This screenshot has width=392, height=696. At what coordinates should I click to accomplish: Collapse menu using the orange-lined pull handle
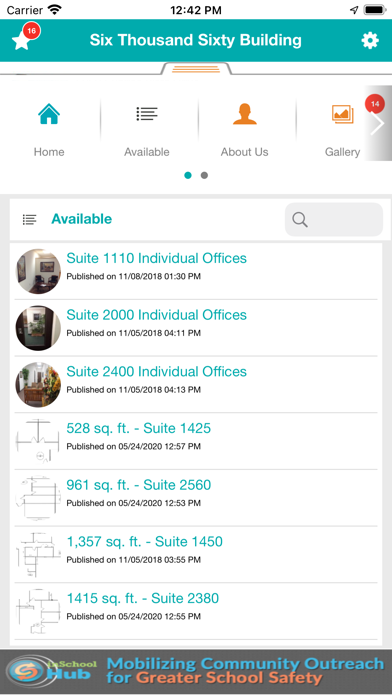pyautogui.click(x=196, y=69)
